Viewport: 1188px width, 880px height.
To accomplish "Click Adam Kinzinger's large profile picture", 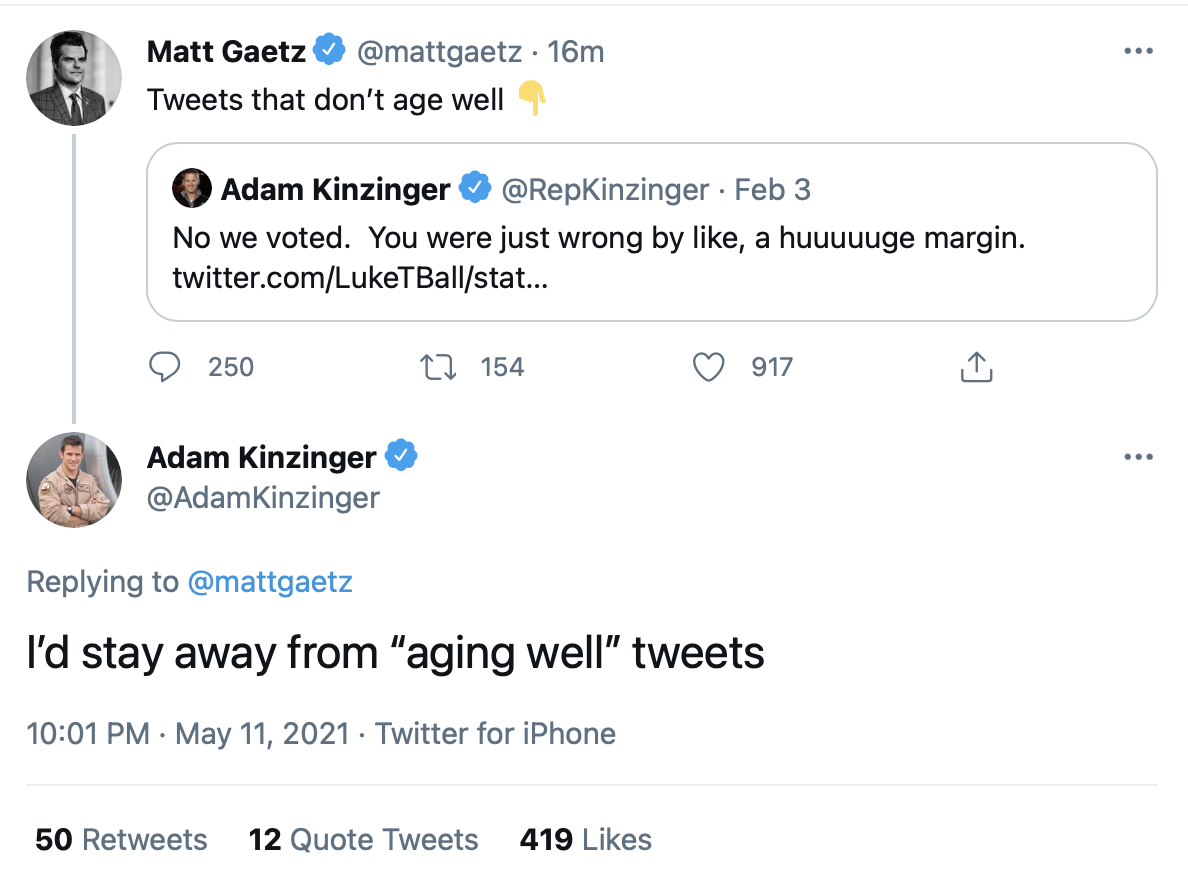I will pos(74,480).
